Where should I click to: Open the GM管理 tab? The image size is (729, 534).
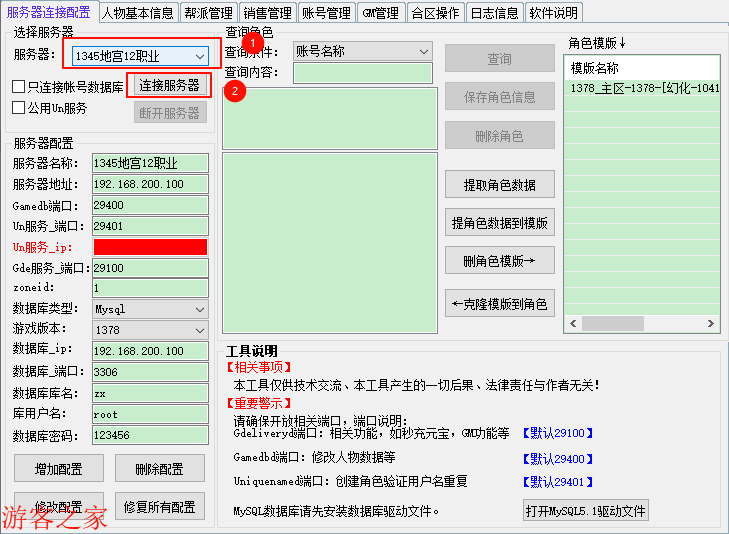(x=379, y=13)
